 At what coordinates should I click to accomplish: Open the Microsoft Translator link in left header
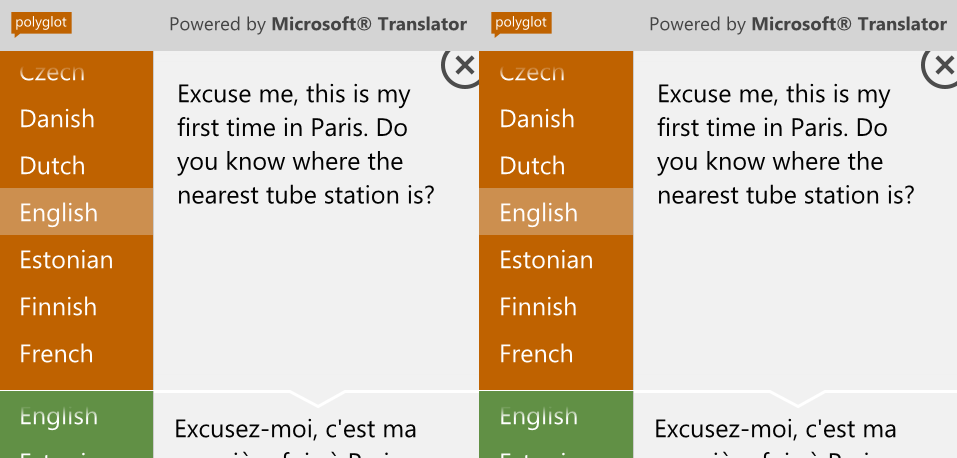tap(369, 24)
